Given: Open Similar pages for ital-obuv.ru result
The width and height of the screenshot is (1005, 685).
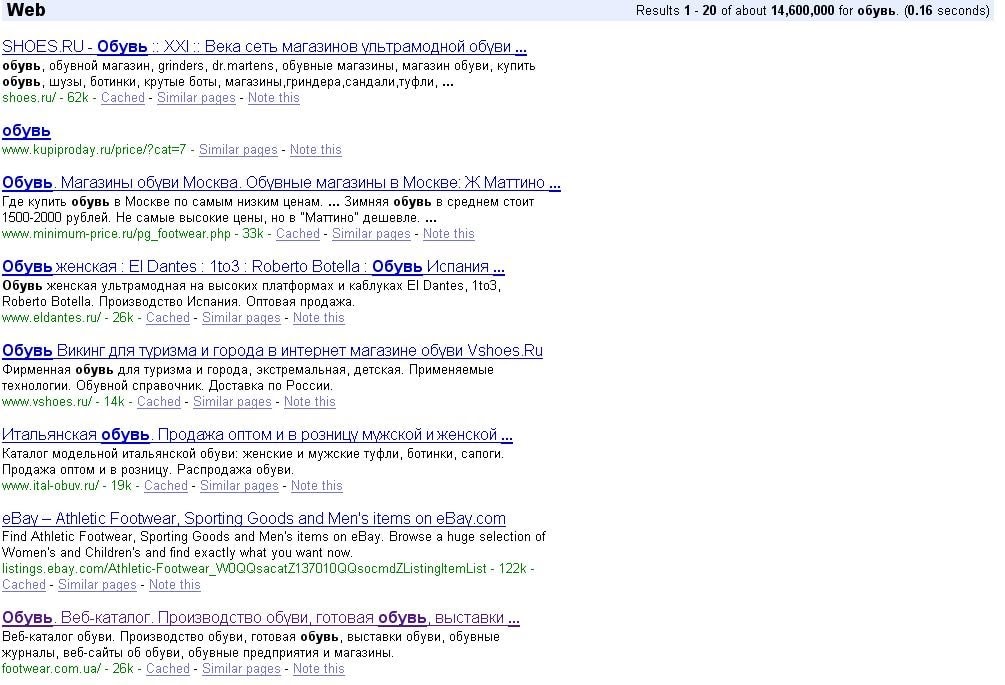Looking at the screenshot, I should pos(239,485).
